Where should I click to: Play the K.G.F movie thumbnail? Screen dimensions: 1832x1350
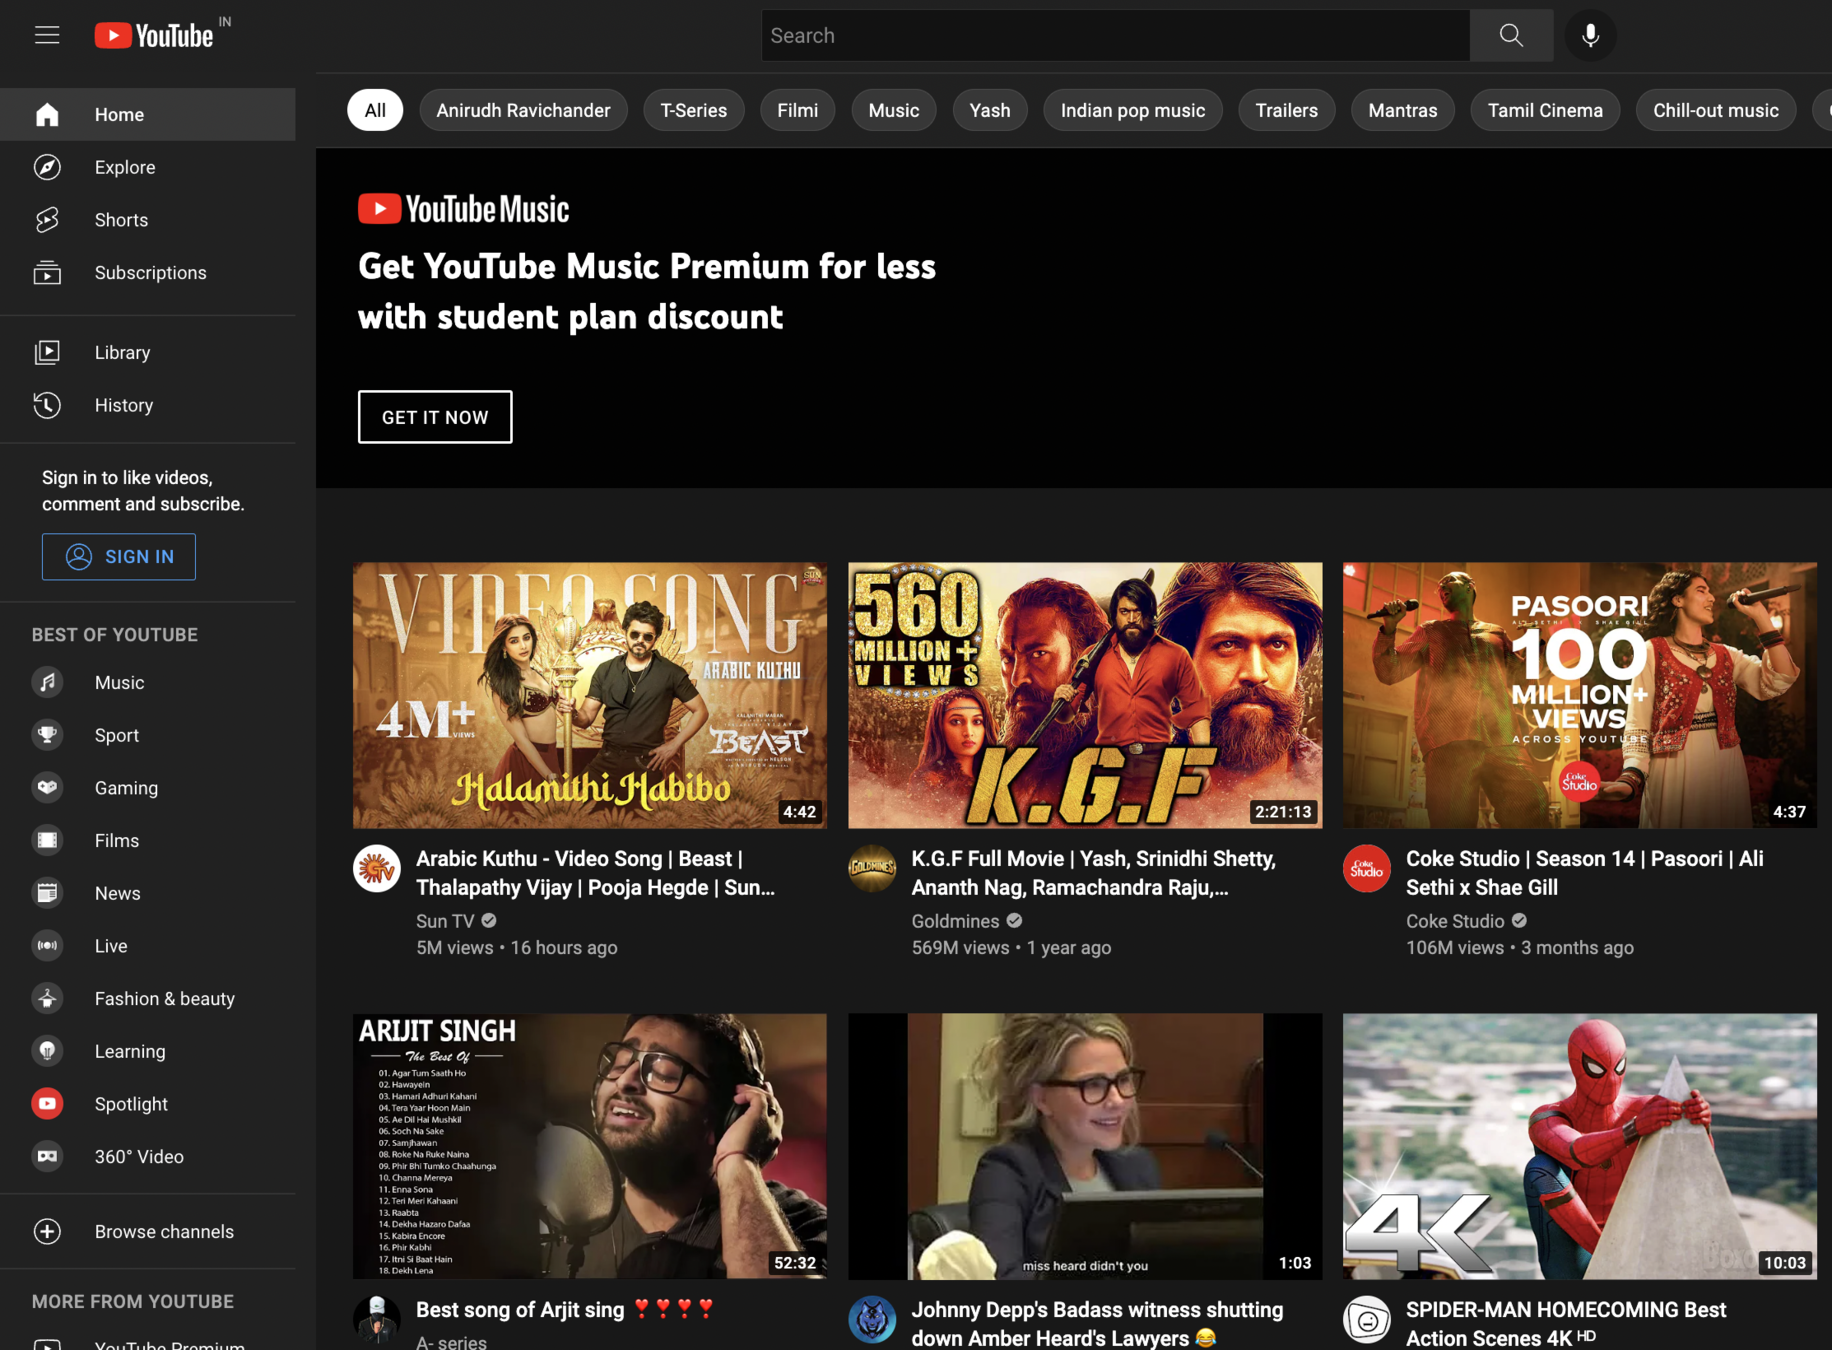(1085, 695)
